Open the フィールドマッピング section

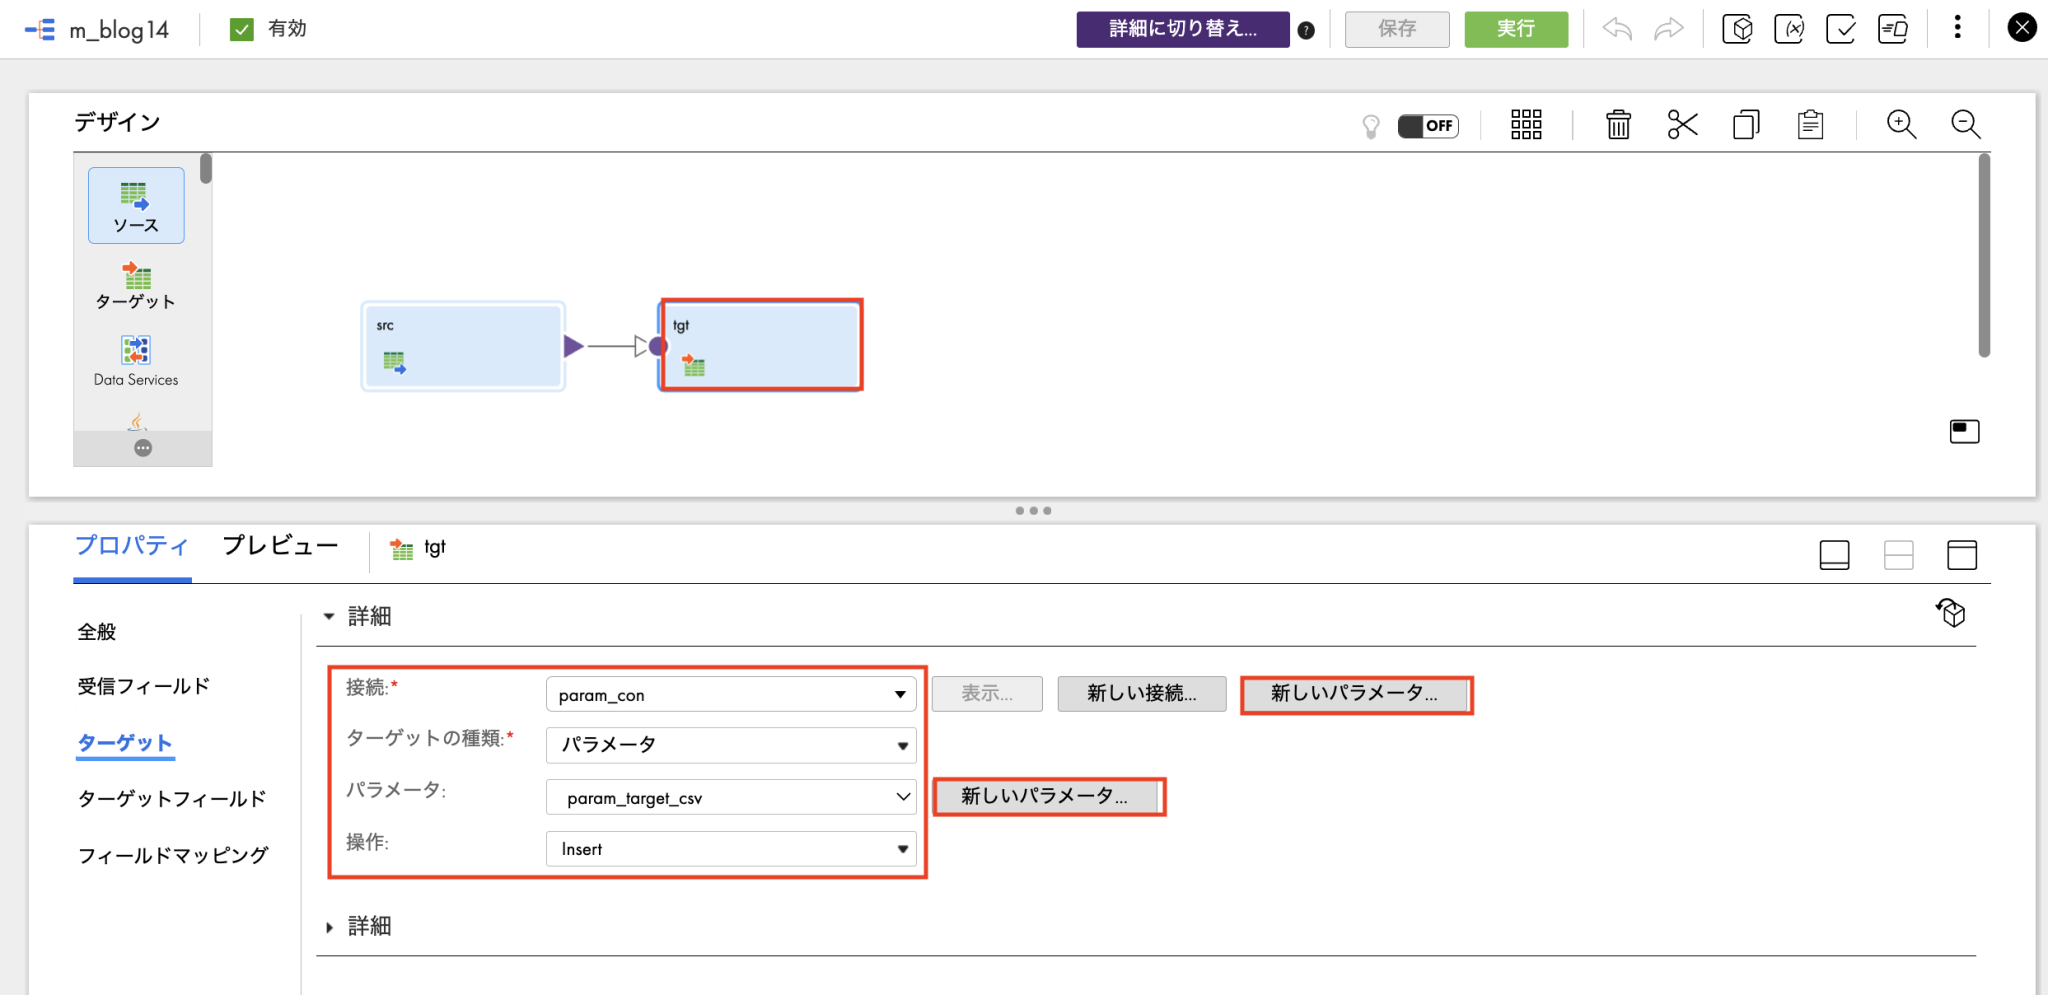[173, 856]
